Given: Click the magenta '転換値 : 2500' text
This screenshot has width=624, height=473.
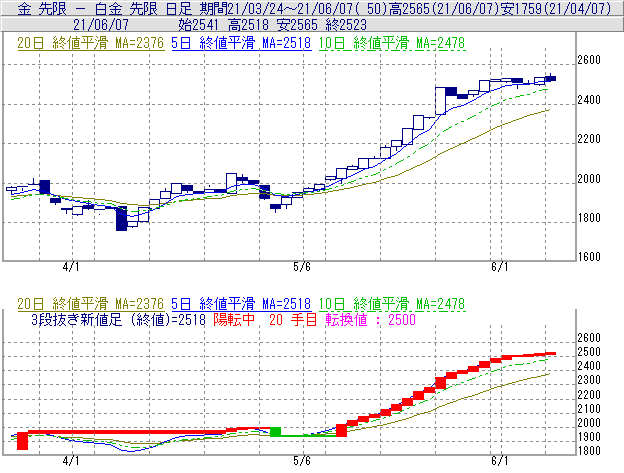Looking at the screenshot, I should (370, 319).
